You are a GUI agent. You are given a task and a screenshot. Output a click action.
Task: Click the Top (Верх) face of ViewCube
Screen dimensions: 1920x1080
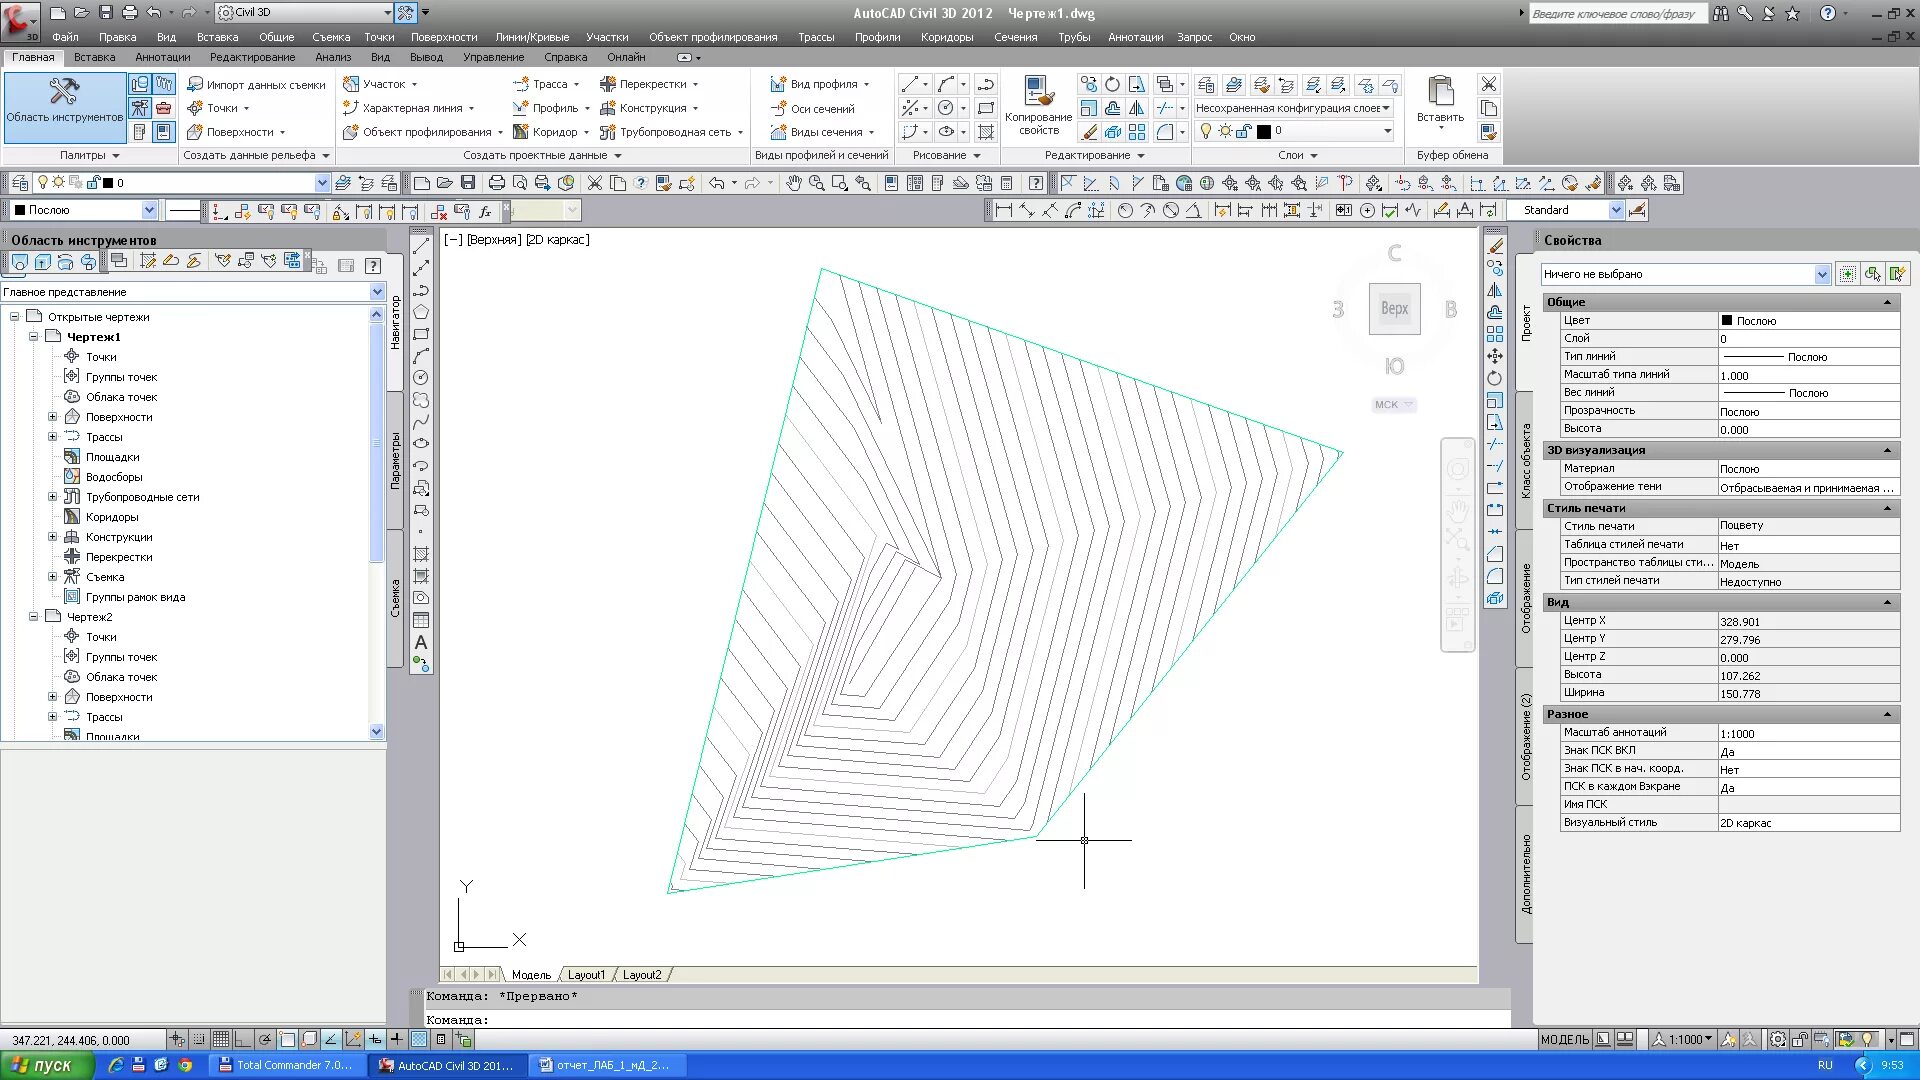tap(1394, 309)
